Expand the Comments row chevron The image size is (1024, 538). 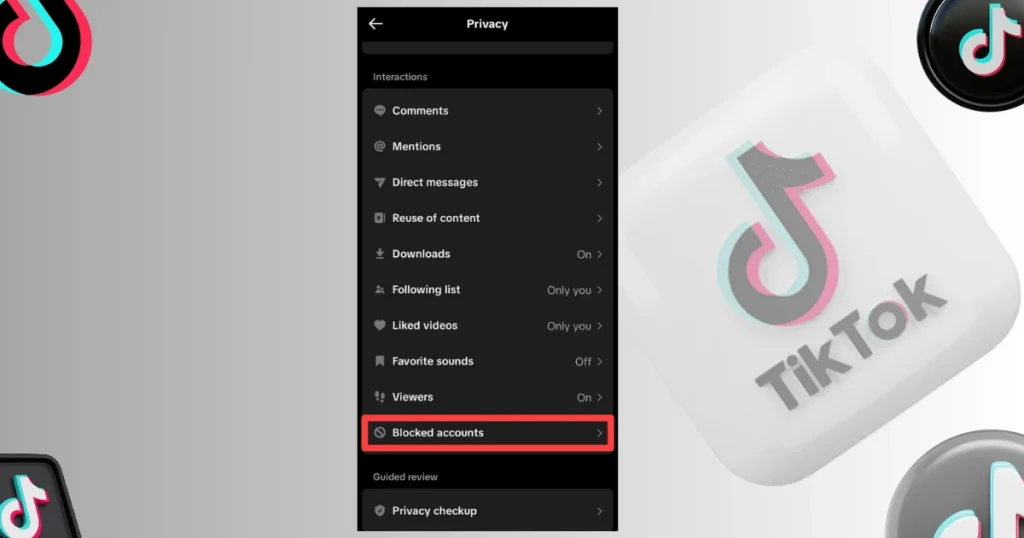pos(600,111)
